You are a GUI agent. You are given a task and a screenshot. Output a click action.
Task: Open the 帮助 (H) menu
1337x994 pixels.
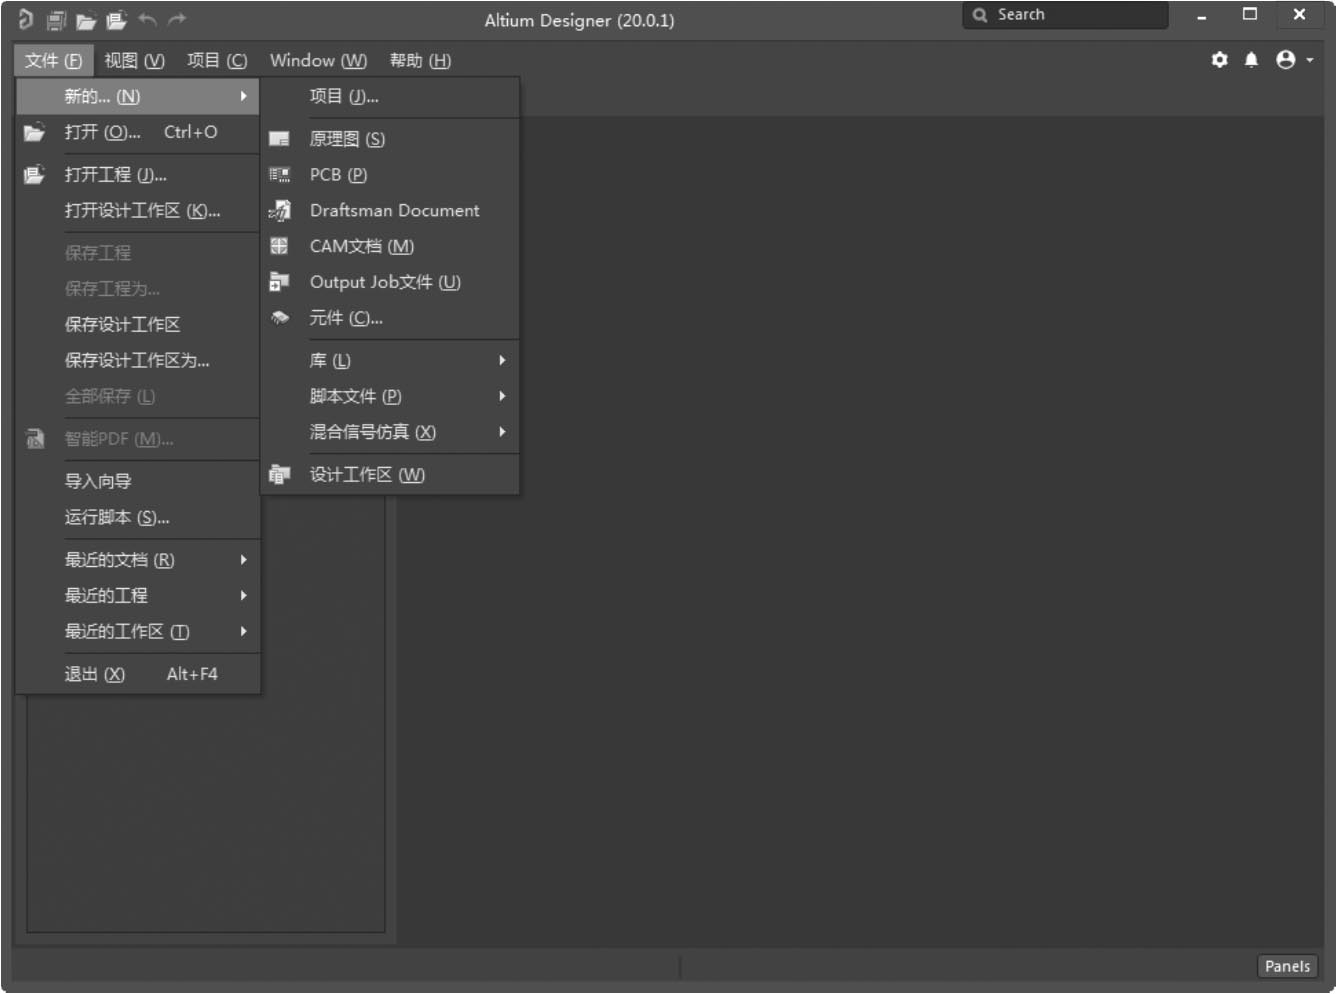(x=420, y=61)
